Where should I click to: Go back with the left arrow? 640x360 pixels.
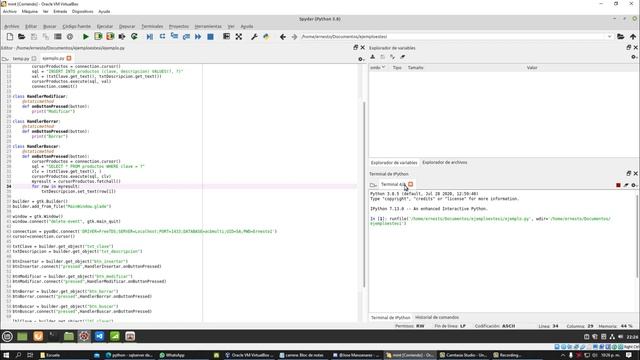[282, 37]
